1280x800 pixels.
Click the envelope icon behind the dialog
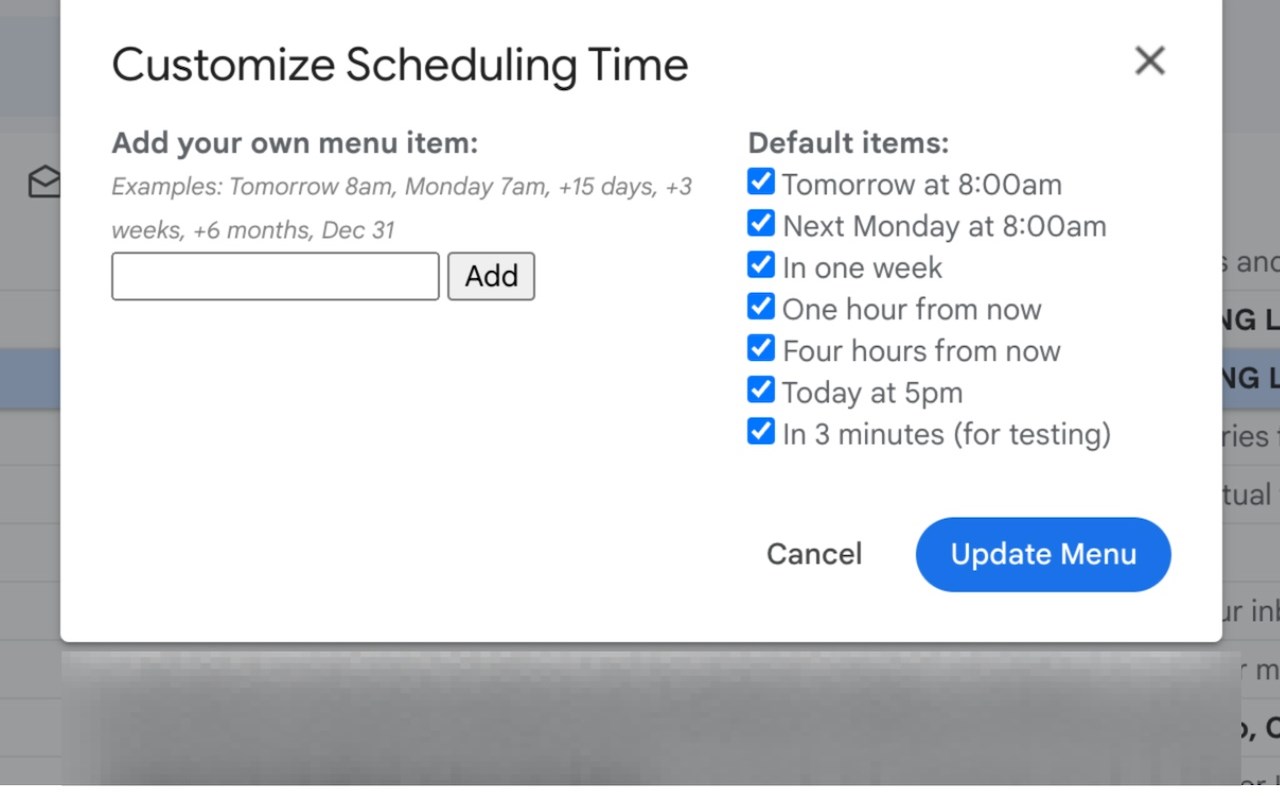coord(44,182)
